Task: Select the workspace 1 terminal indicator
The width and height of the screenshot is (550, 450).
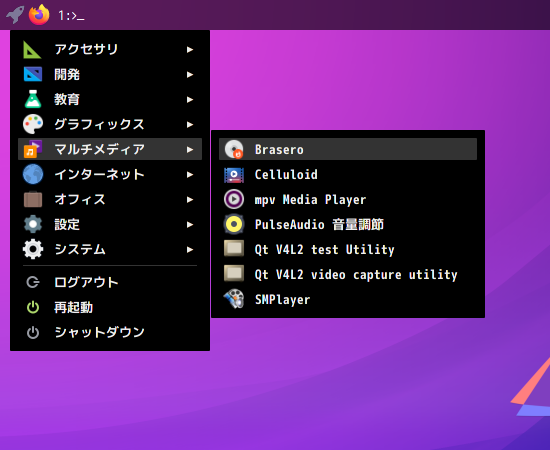Action: click(x=71, y=15)
